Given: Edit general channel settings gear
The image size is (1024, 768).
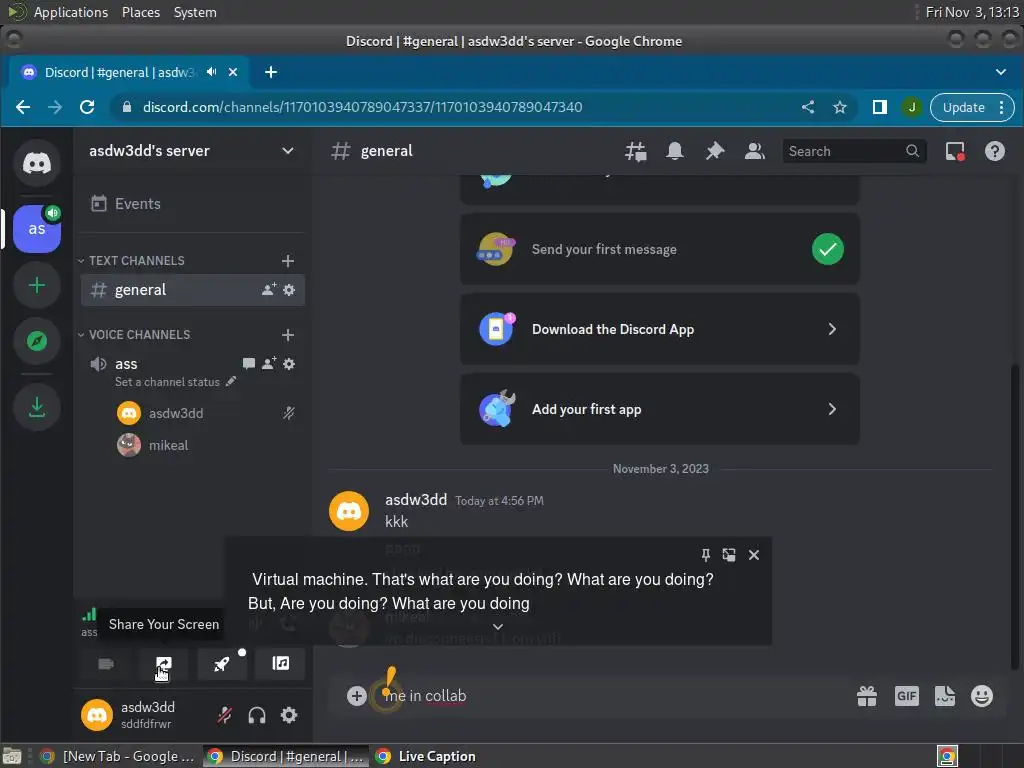Looking at the screenshot, I should (x=289, y=289).
